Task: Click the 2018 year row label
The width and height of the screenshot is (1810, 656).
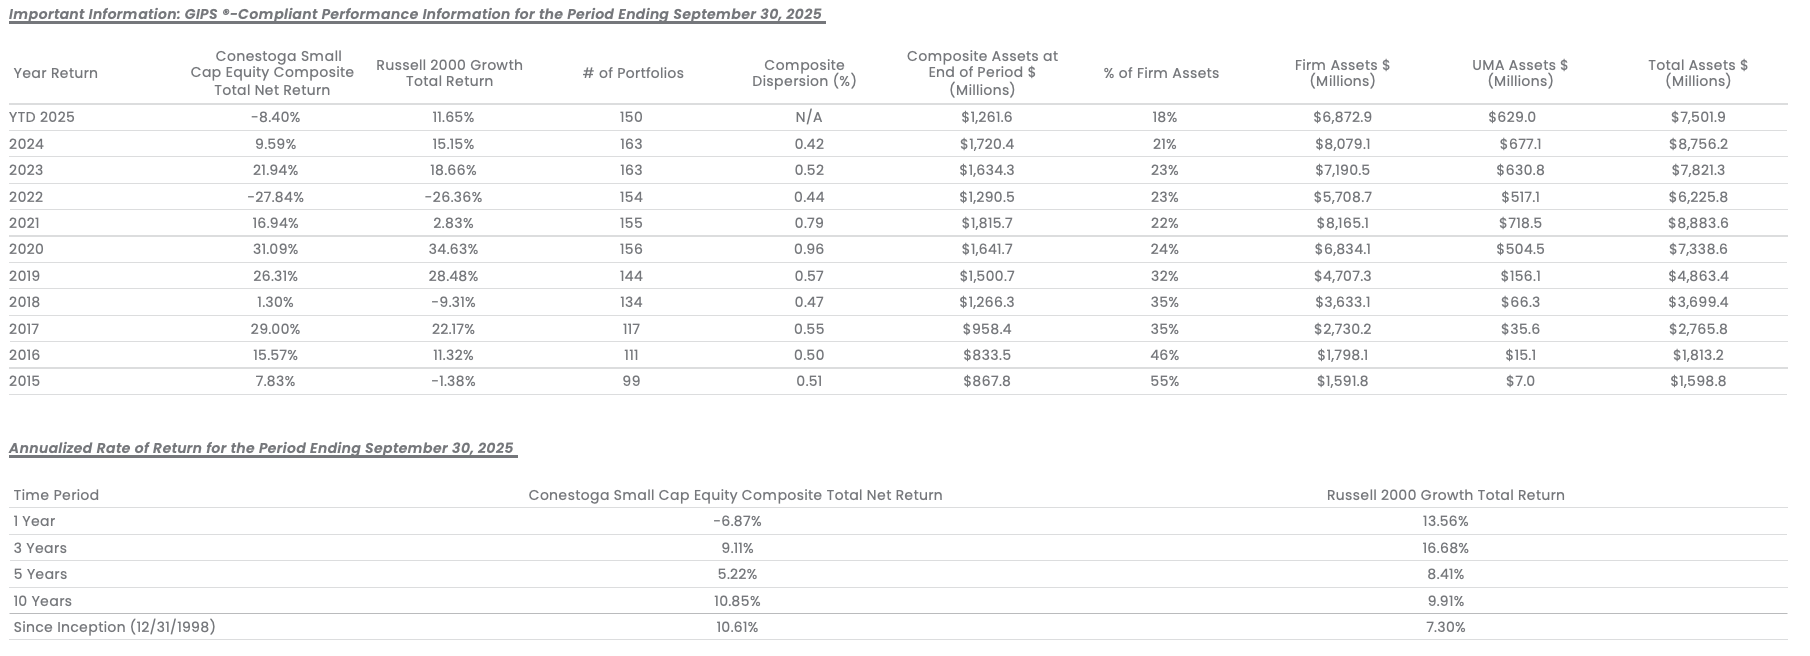Action: [25, 302]
